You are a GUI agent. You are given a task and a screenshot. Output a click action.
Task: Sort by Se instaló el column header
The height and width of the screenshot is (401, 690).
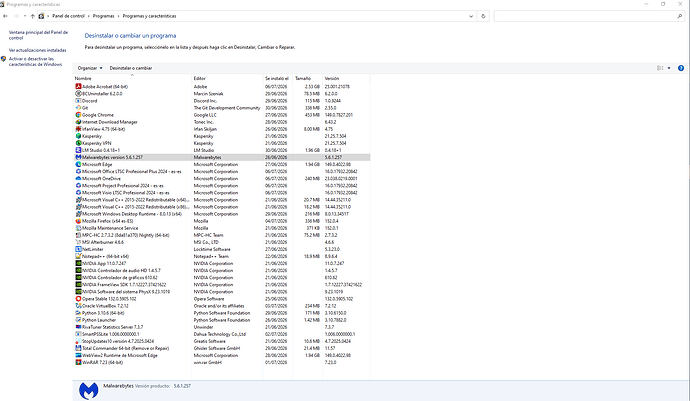pyautogui.click(x=278, y=78)
